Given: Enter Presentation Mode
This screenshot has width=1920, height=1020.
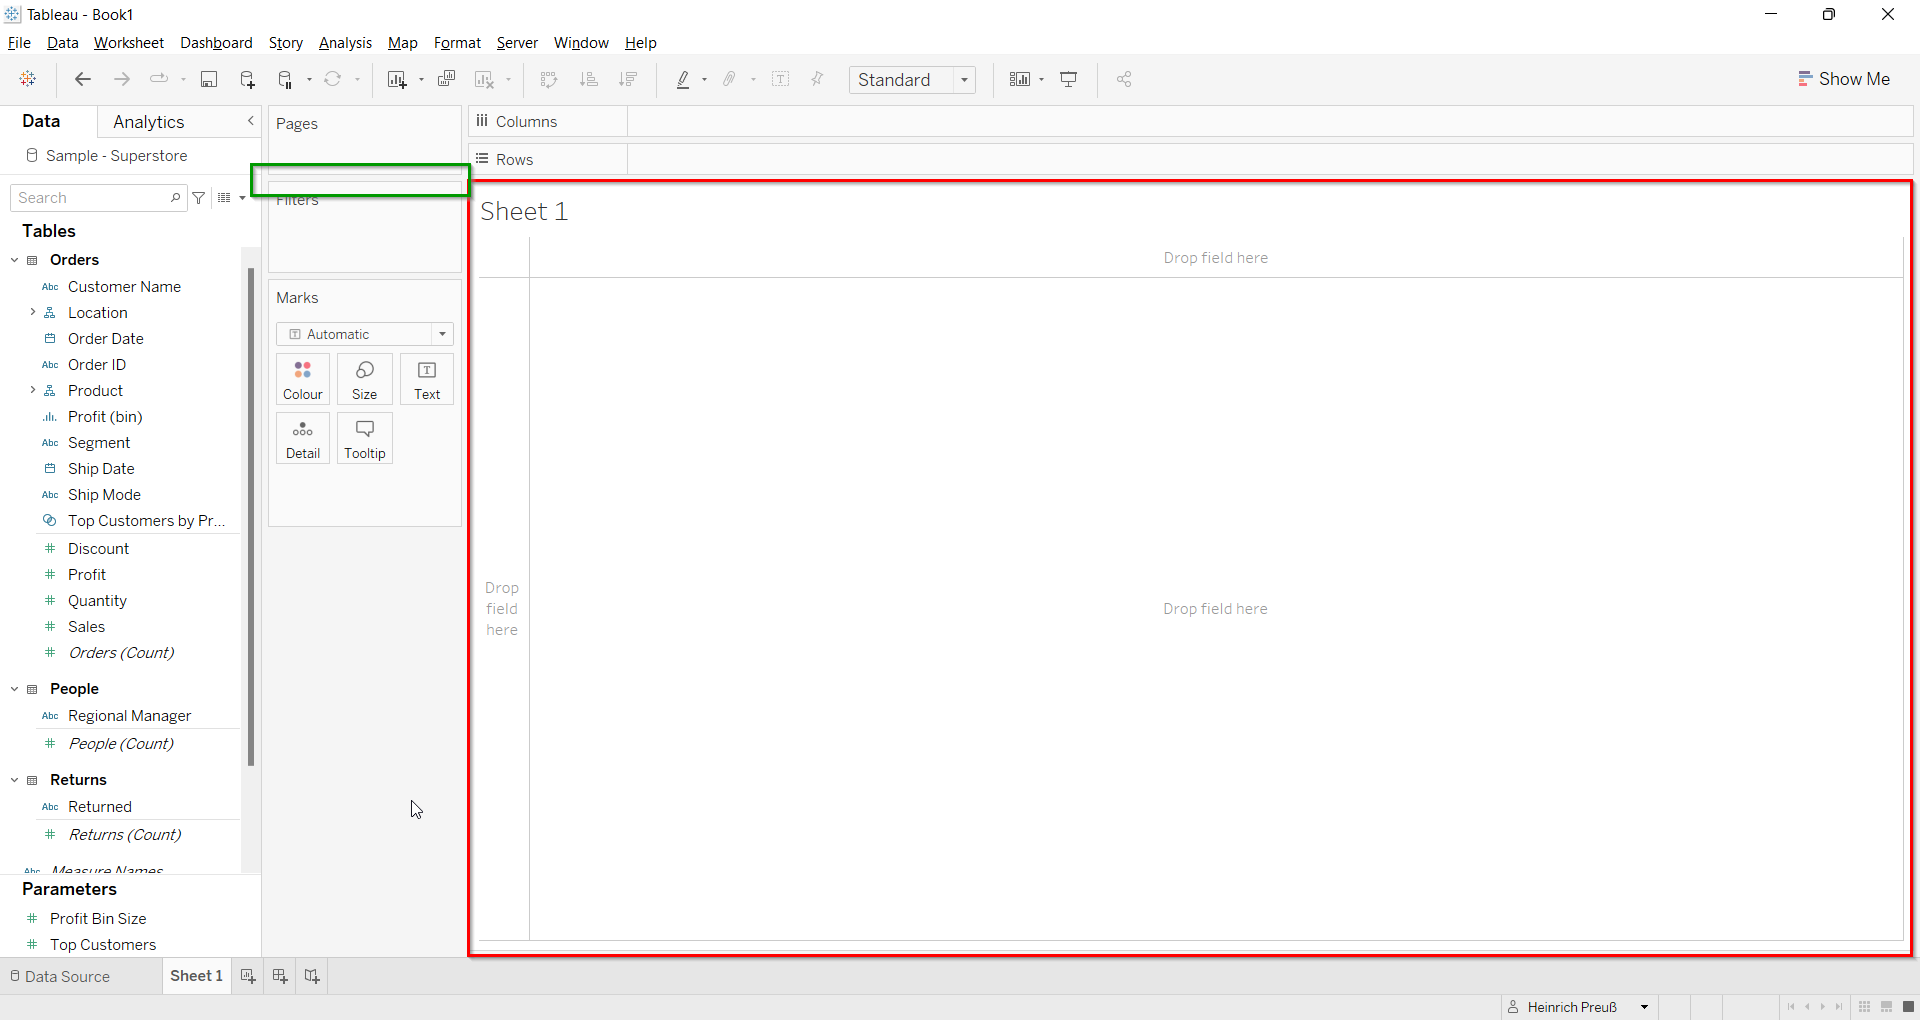Looking at the screenshot, I should 1069,79.
